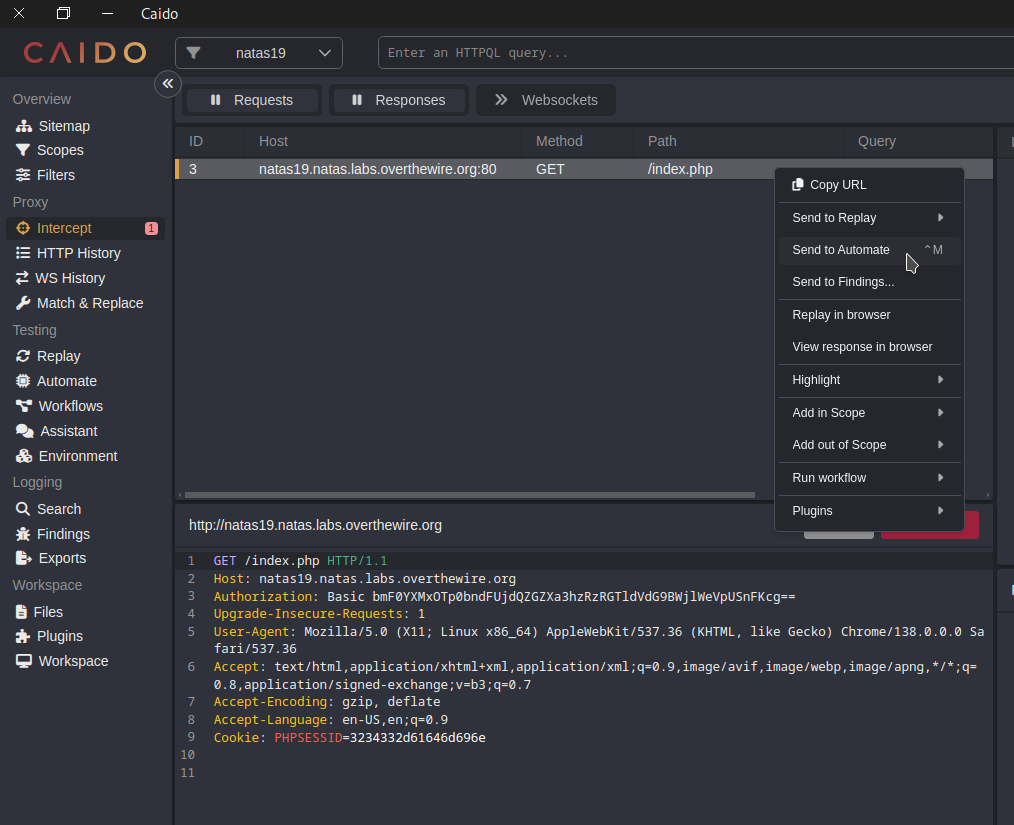Click the Sitemap icon in sidebar

[x=24, y=126]
